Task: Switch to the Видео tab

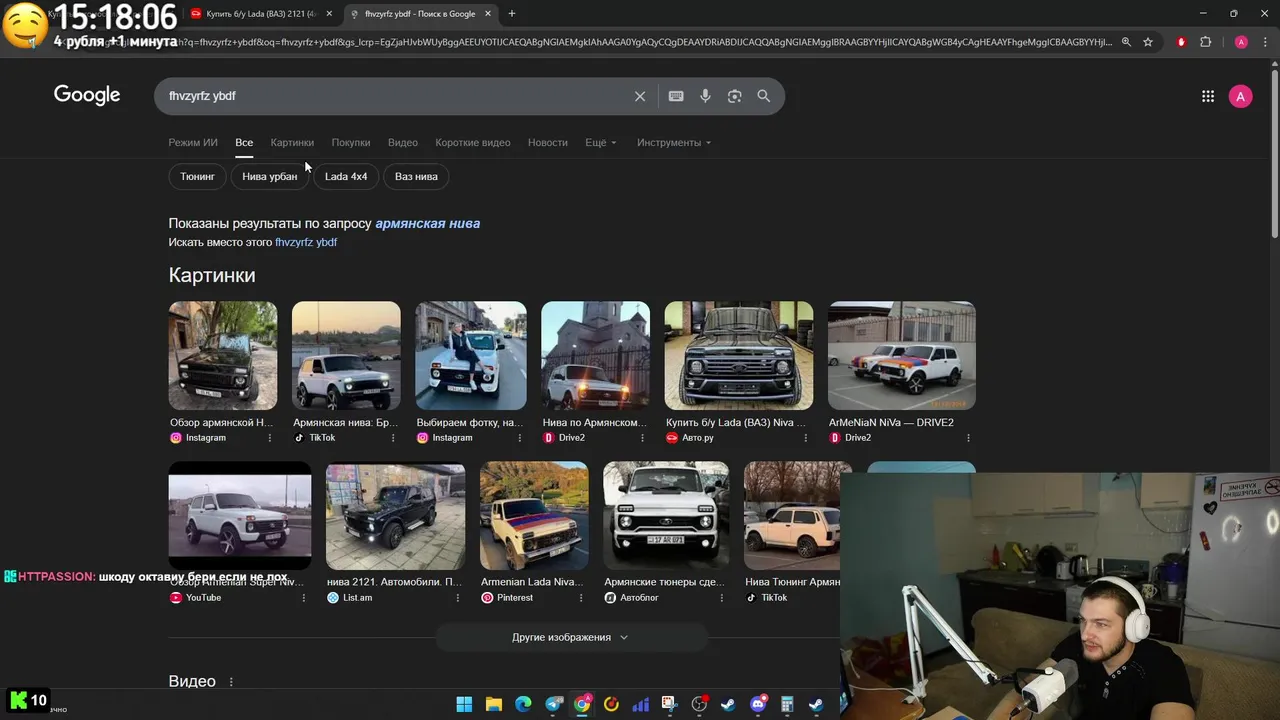Action: pyautogui.click(x=403, y=142)
